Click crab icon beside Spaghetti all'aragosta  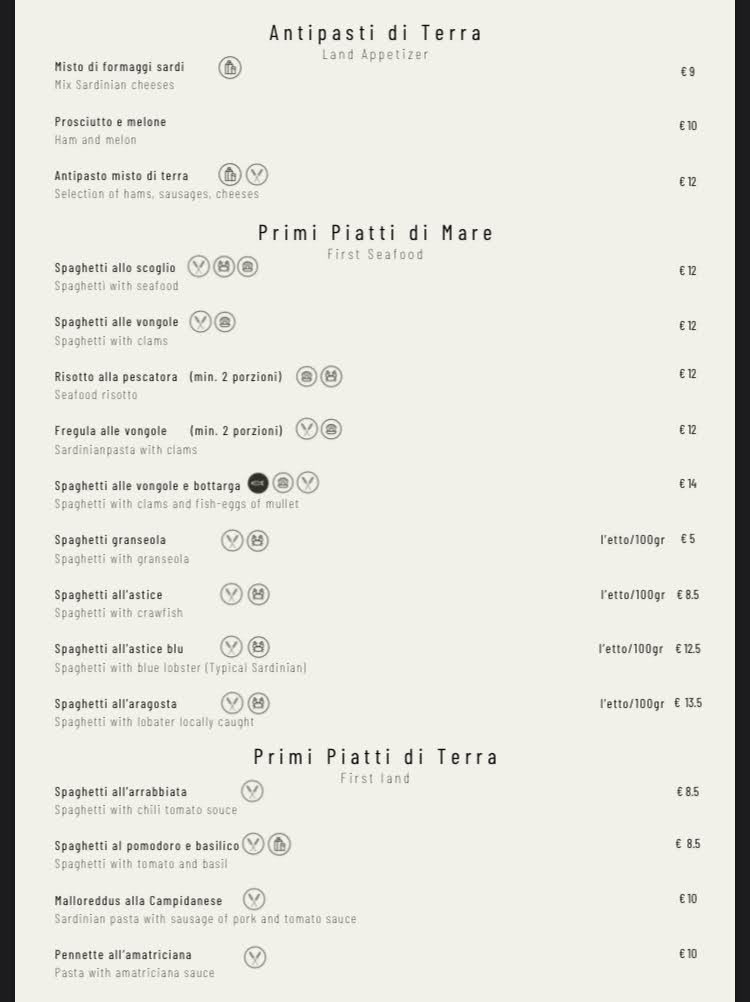click(x=258, y=703)
